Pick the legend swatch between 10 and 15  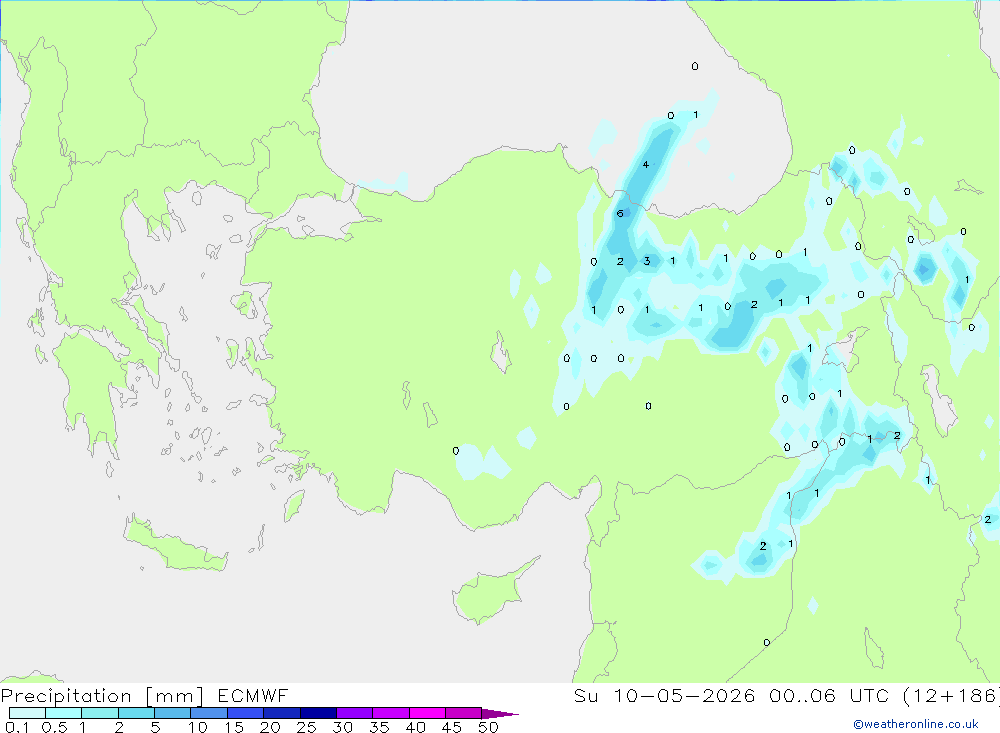click(209, 713)
